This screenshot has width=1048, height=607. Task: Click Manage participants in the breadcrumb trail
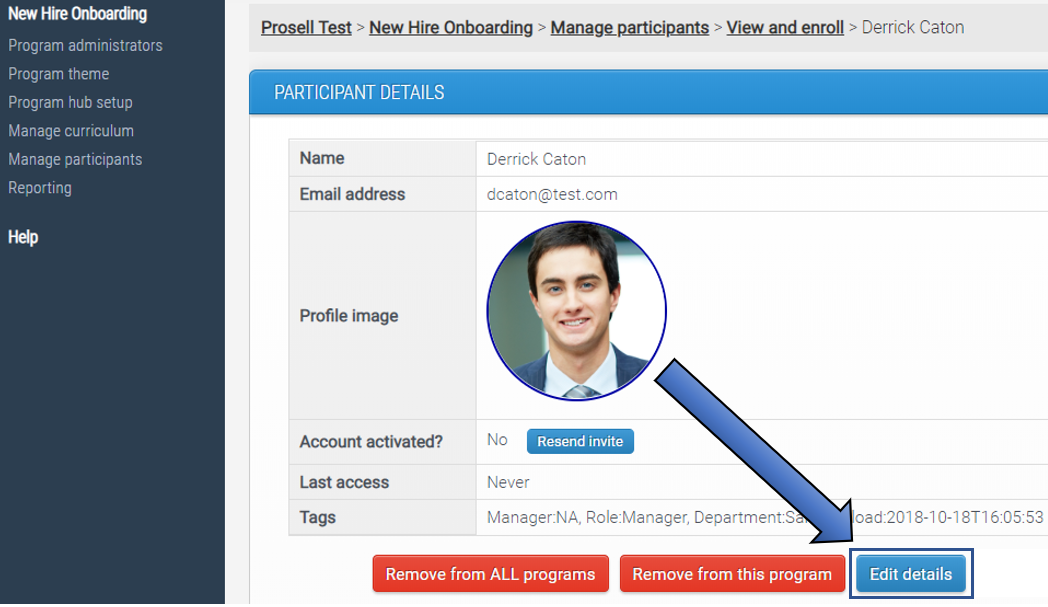pos(629,27)
